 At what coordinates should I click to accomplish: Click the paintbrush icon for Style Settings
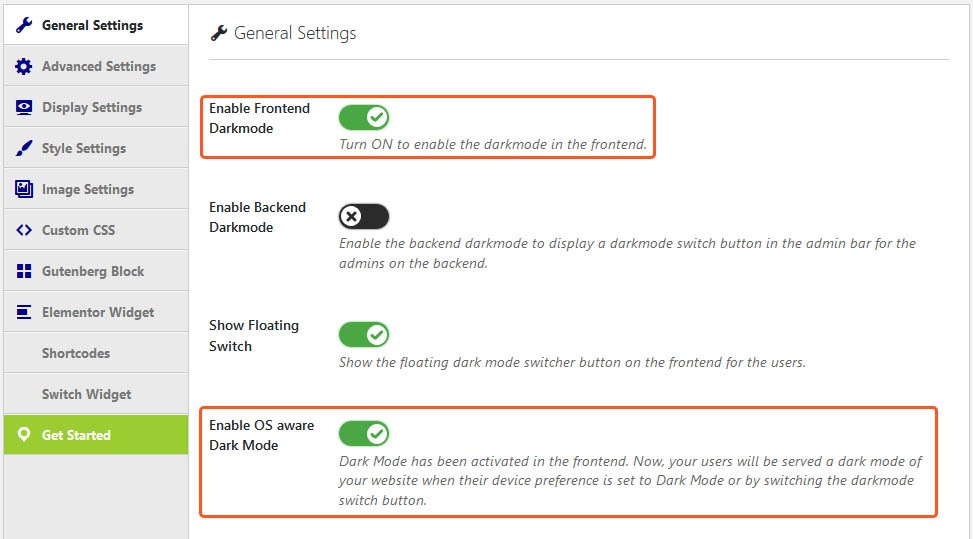point(24,148)
